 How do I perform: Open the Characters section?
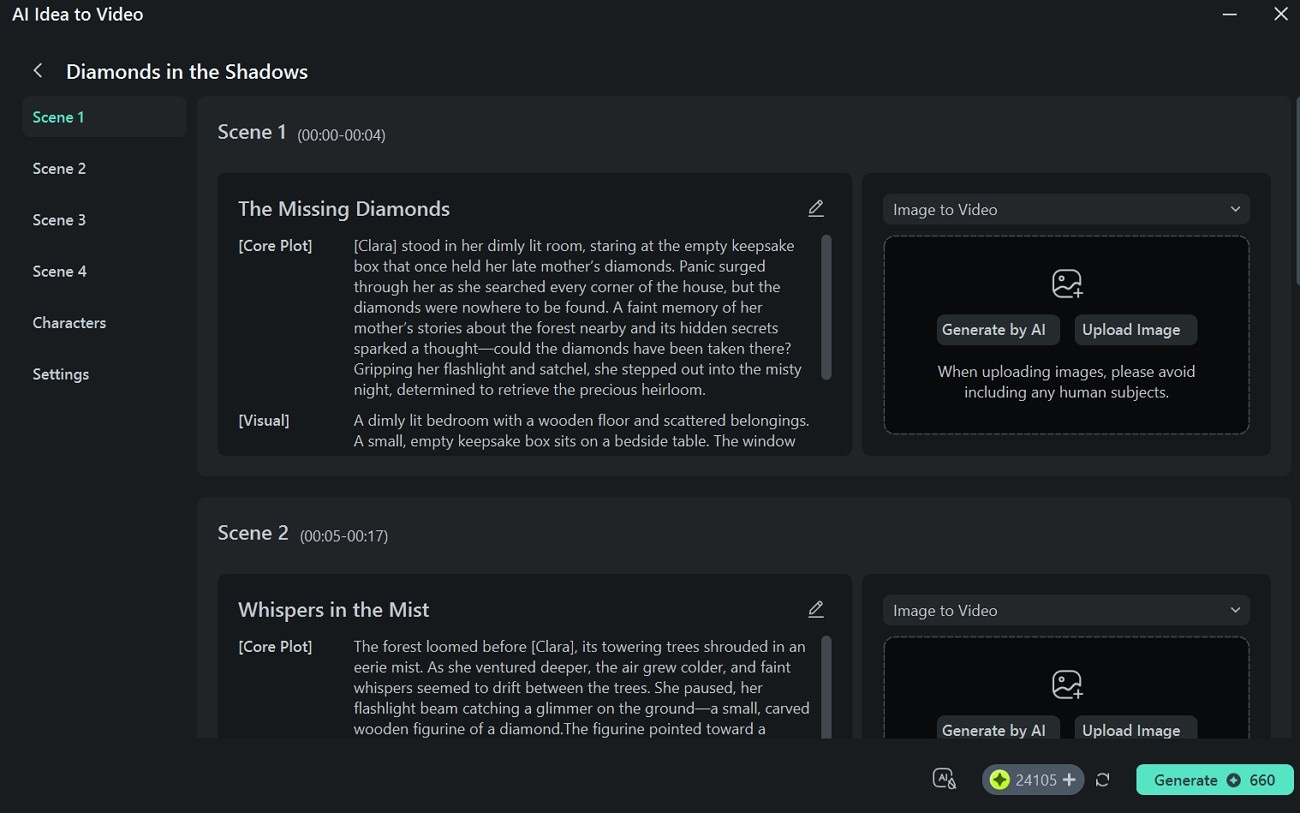[69, 323]
